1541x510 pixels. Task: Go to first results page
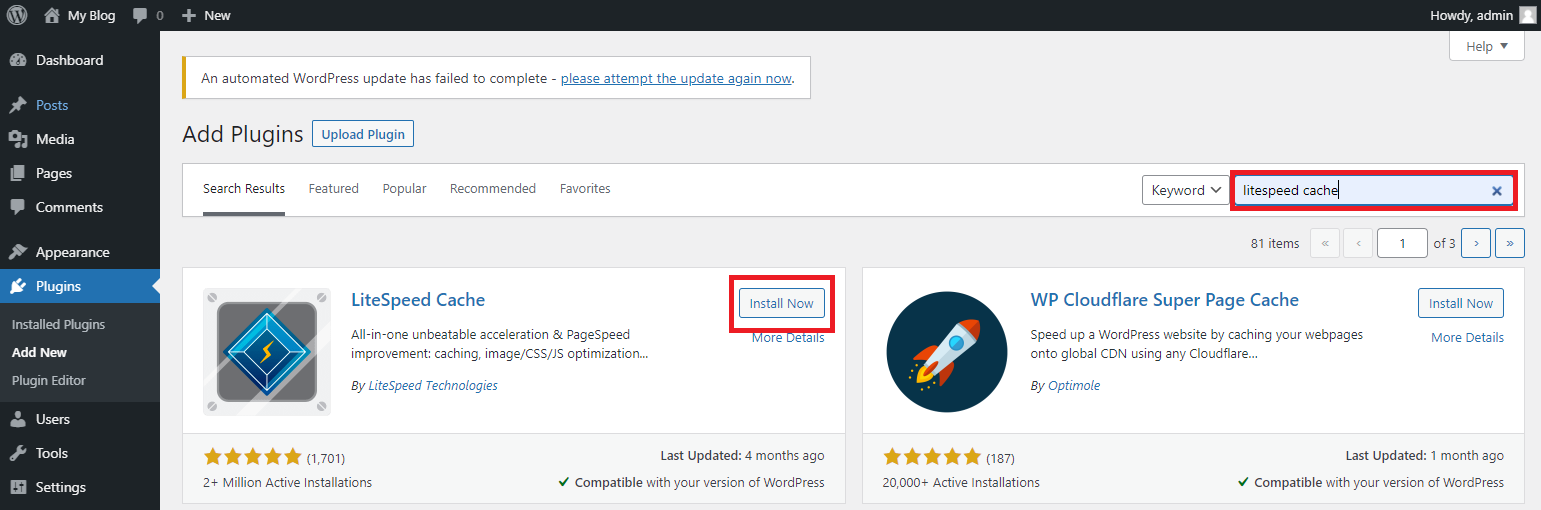pyautogui.click(x=1325, y=243)
